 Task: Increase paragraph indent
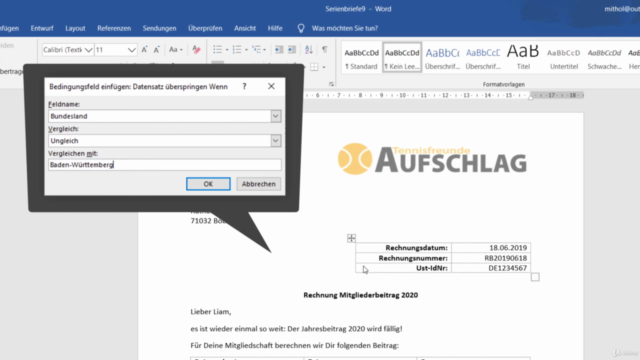pyautogui.click(x=291, y=50)
